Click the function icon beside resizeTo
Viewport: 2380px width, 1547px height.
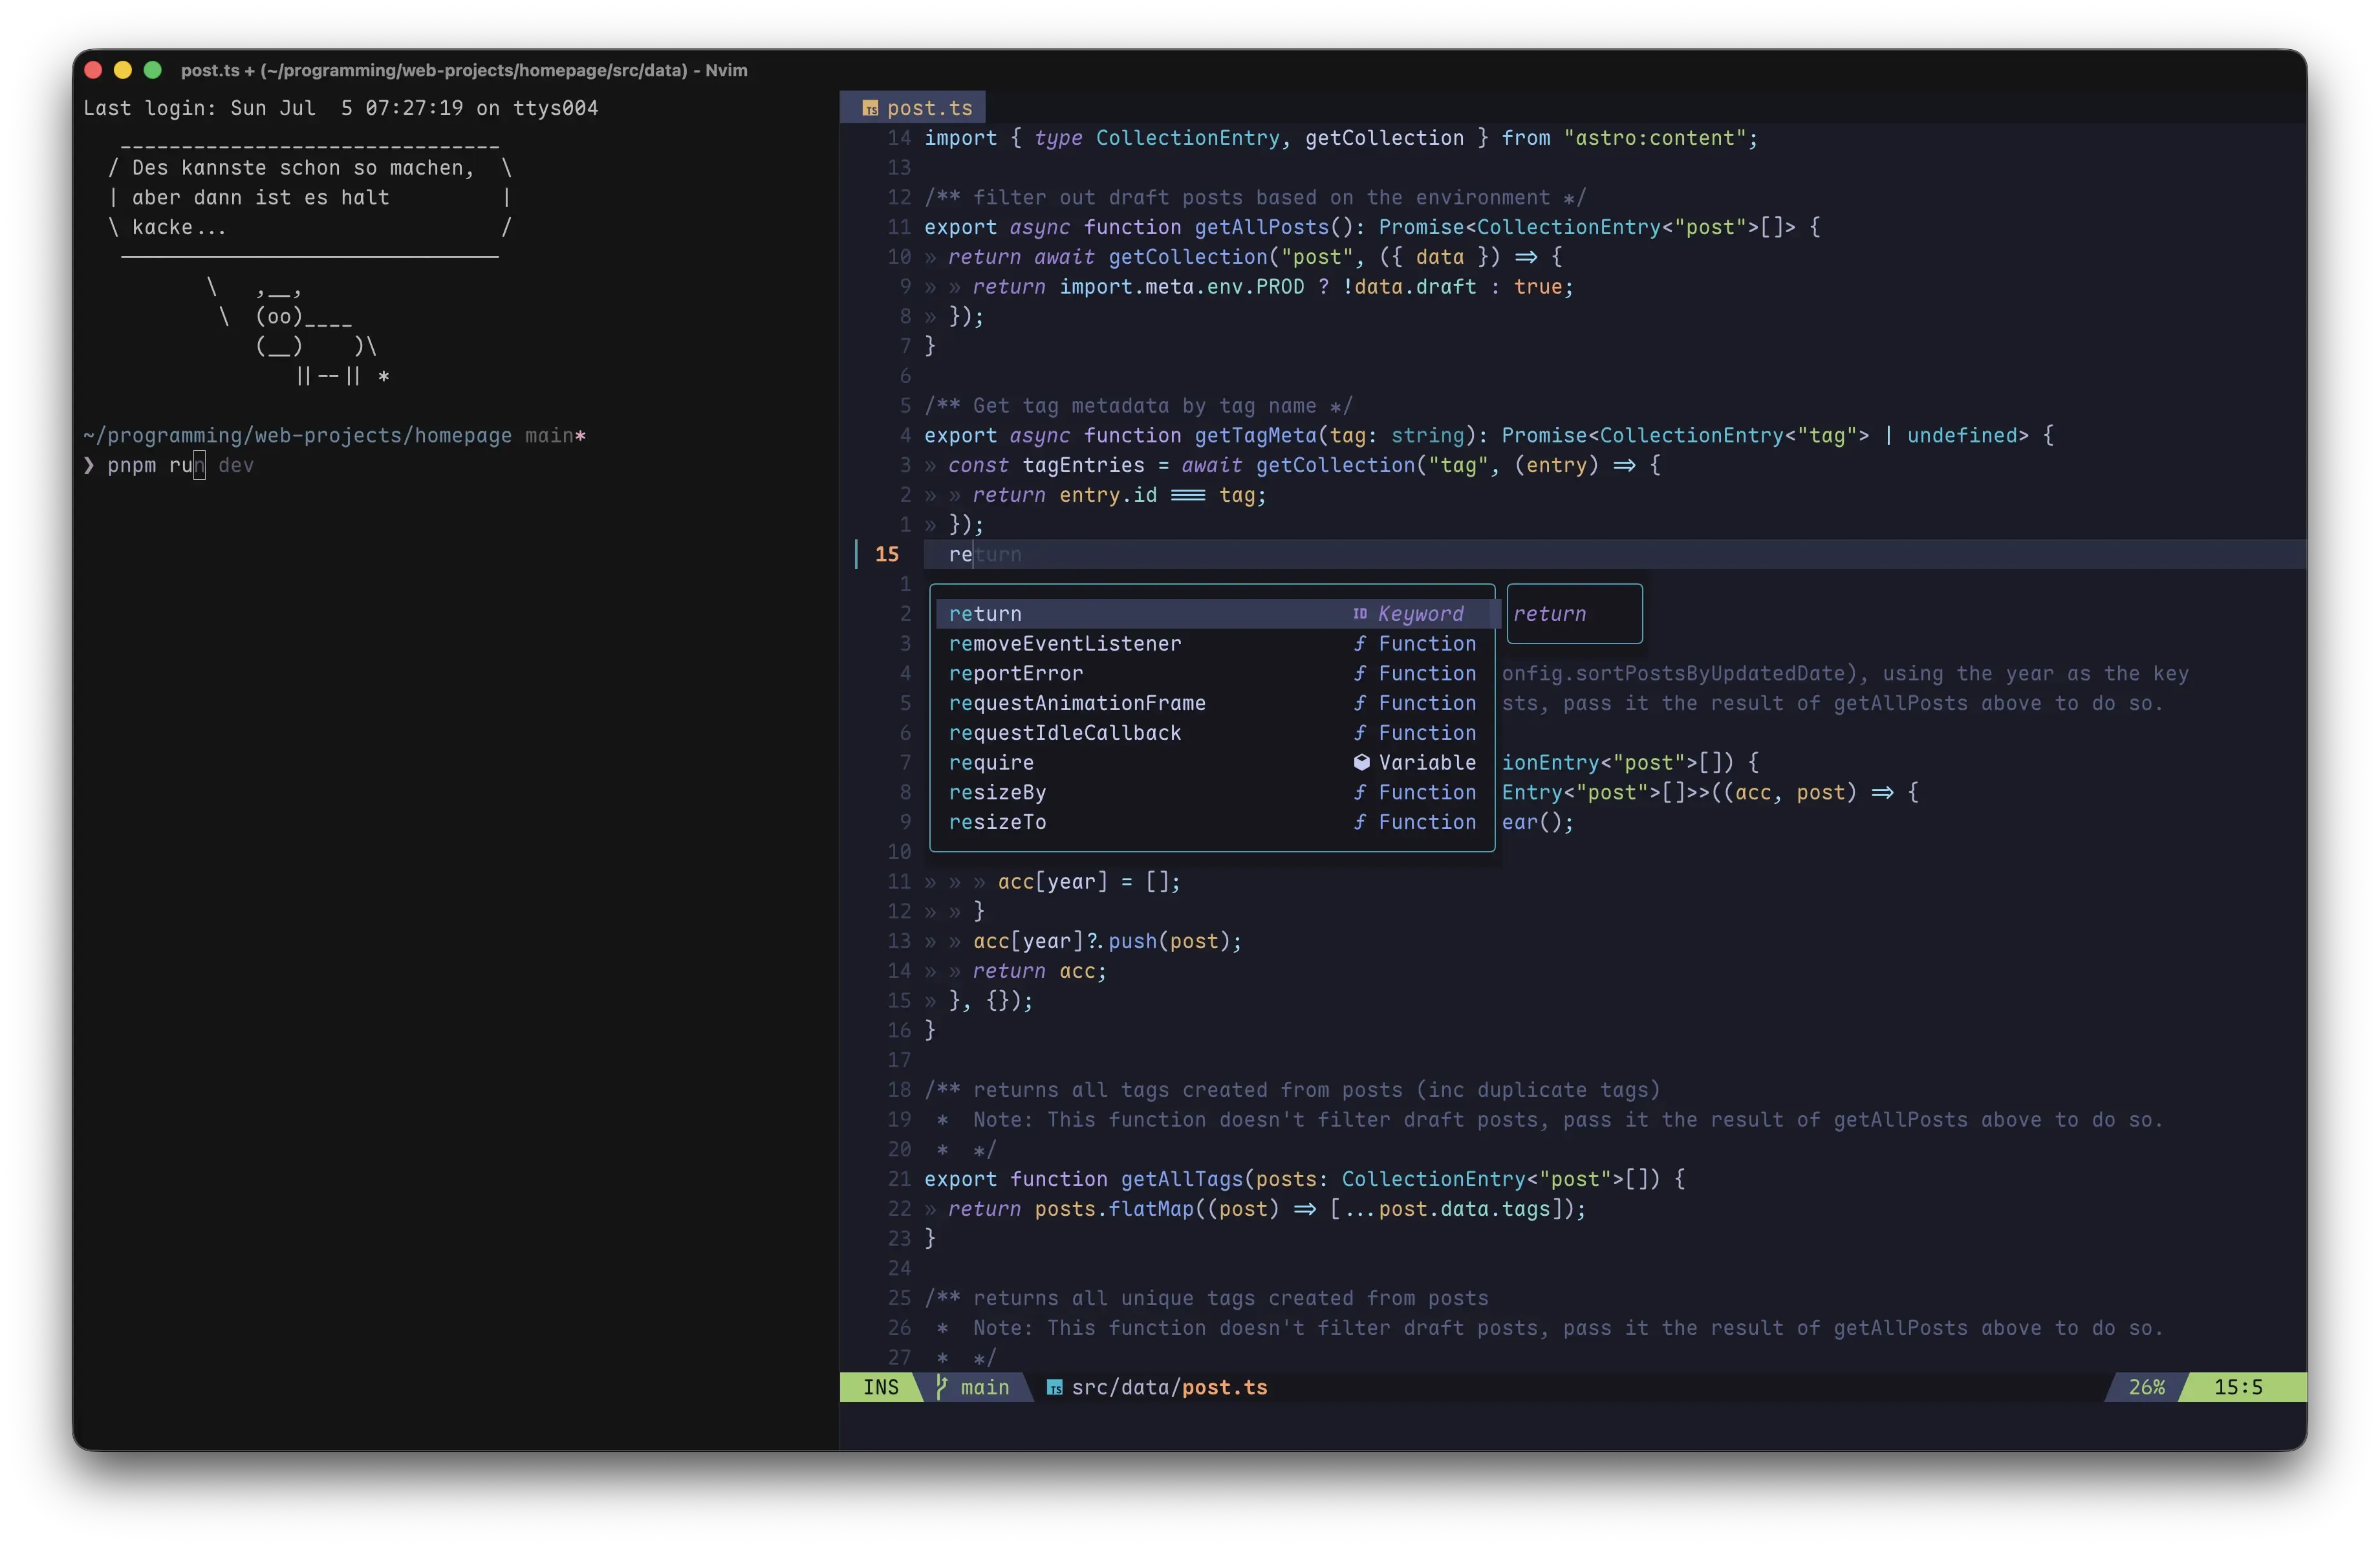pyautogui.click(x=1360, y=822)
